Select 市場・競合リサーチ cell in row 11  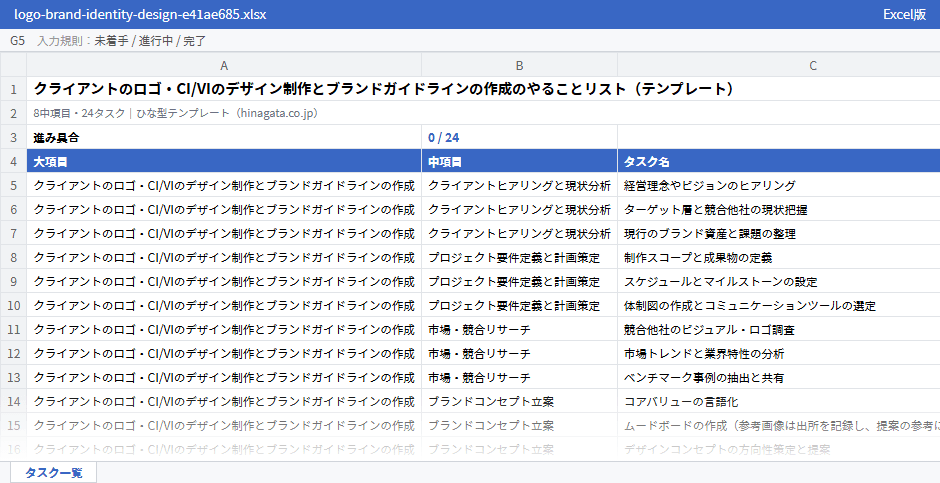click(519, 330)
